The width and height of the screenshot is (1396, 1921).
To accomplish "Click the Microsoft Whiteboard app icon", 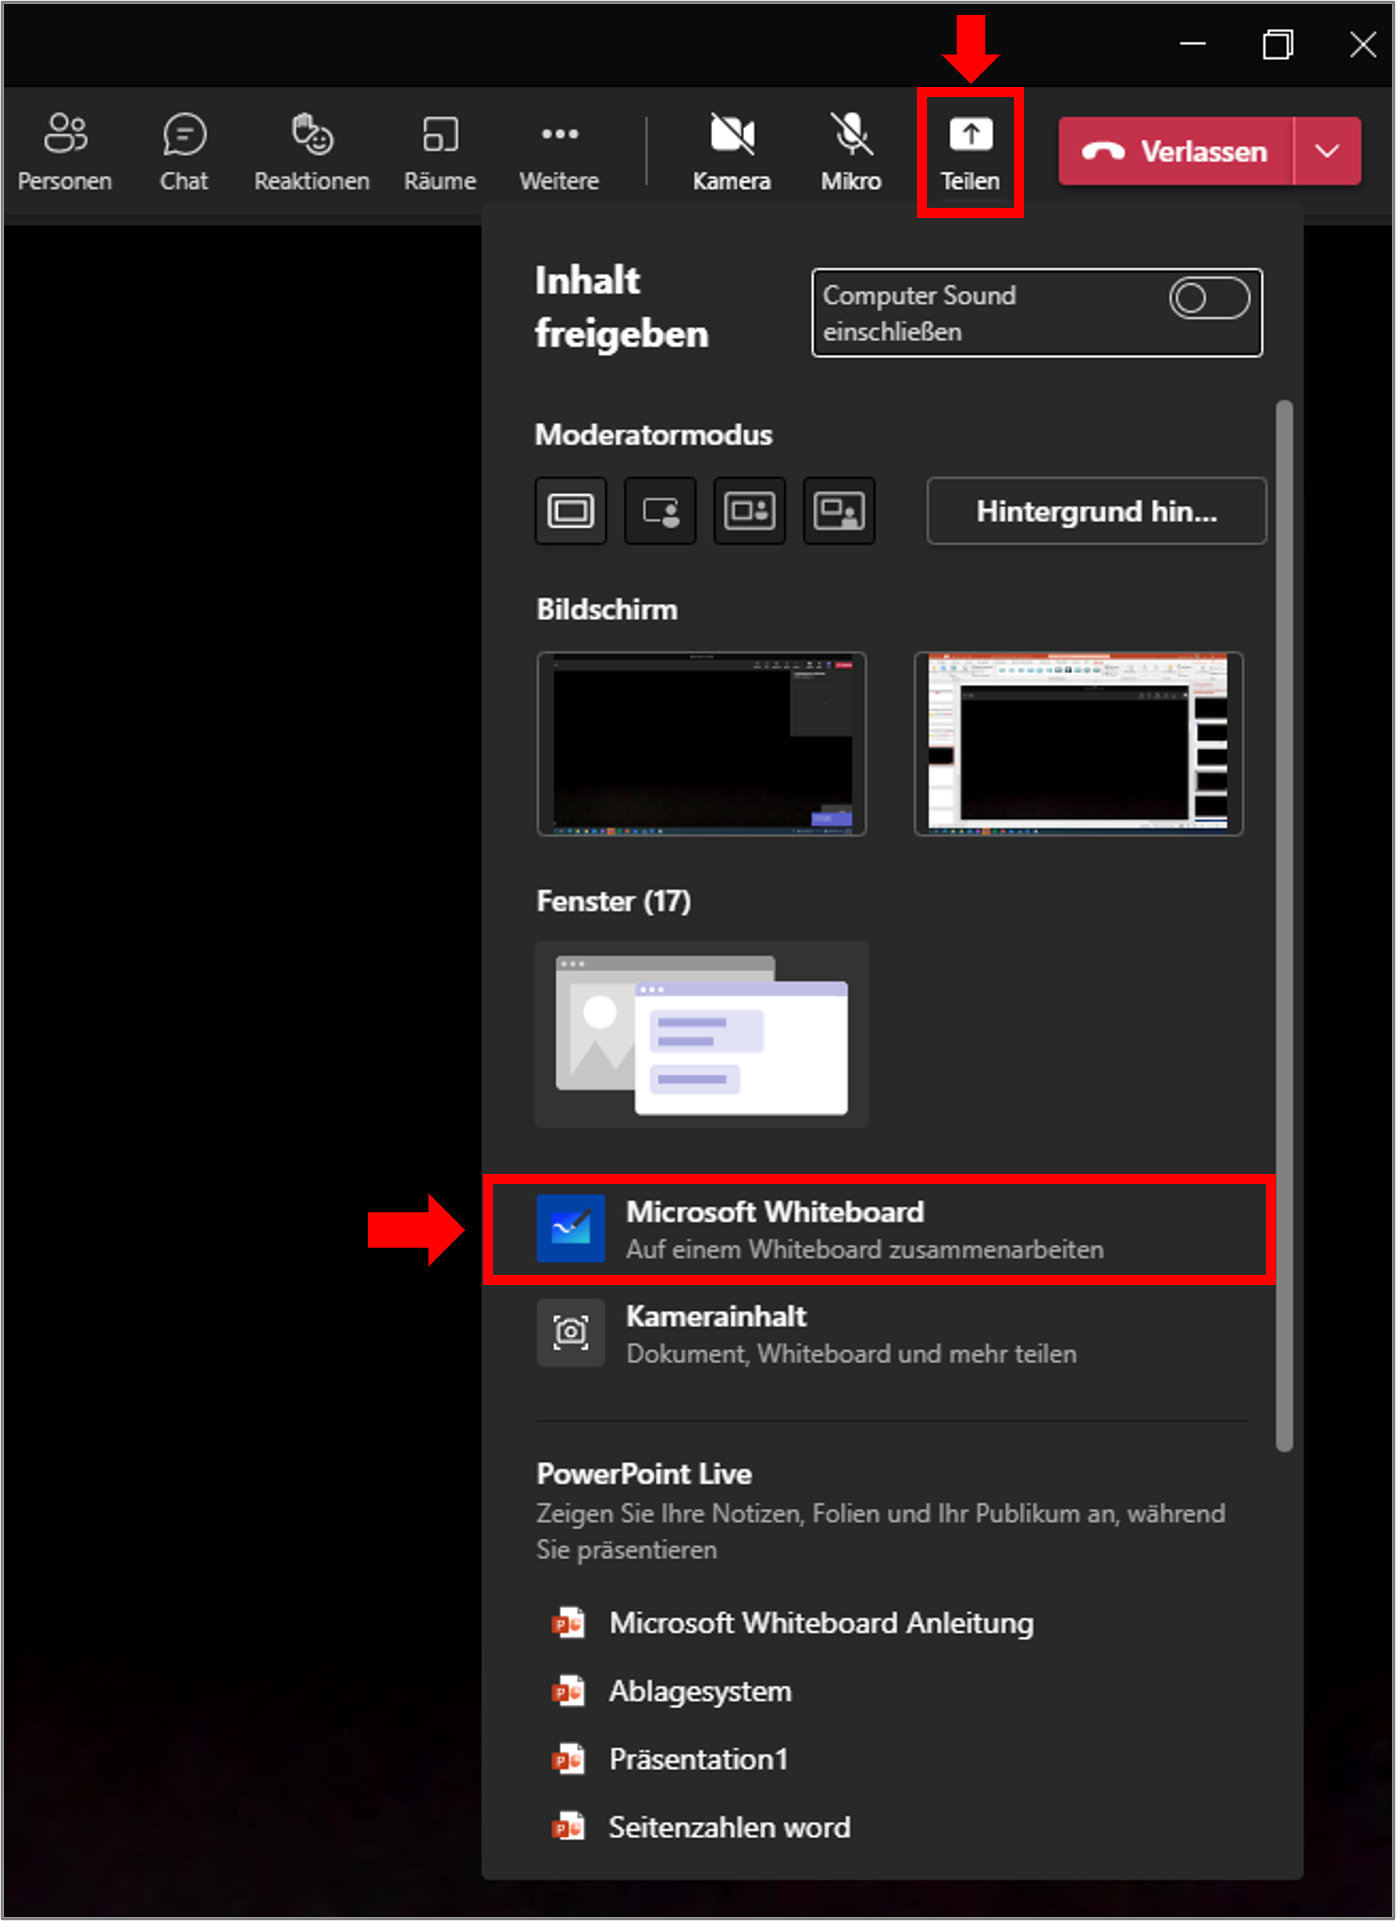I will [571, 1228].
